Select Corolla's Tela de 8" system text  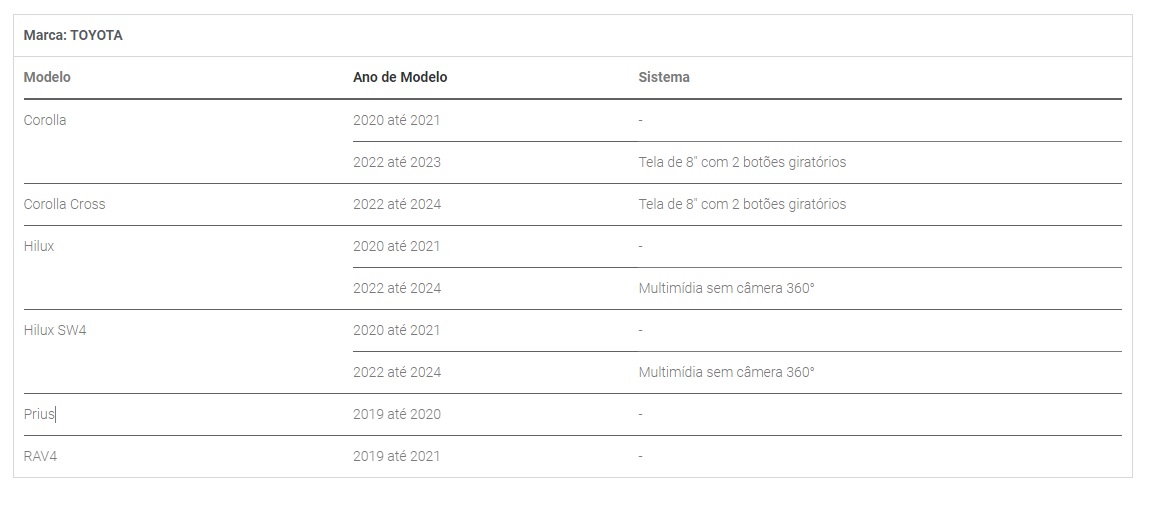pyautogui.click(x=741, y=162)
